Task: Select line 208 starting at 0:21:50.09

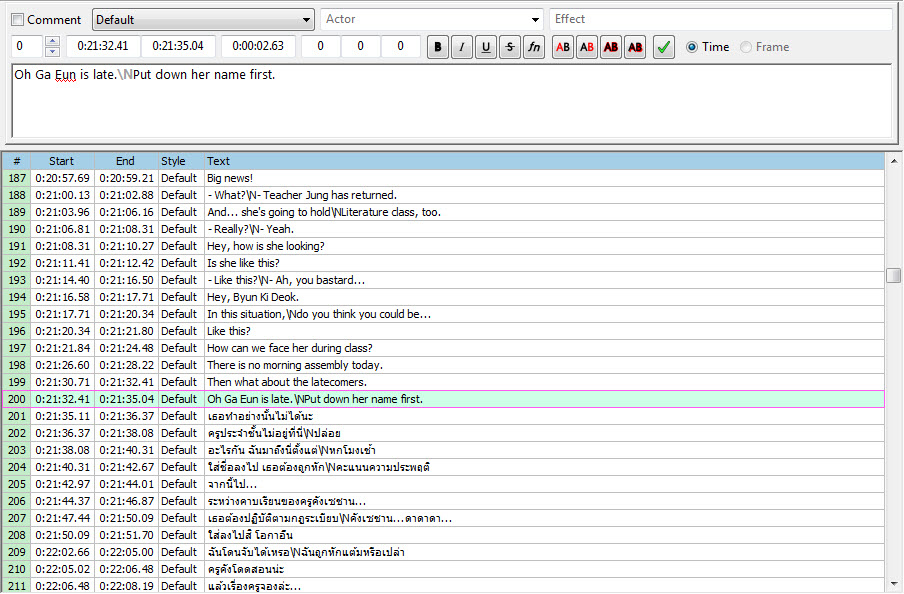Action: (x=443, y=535)
